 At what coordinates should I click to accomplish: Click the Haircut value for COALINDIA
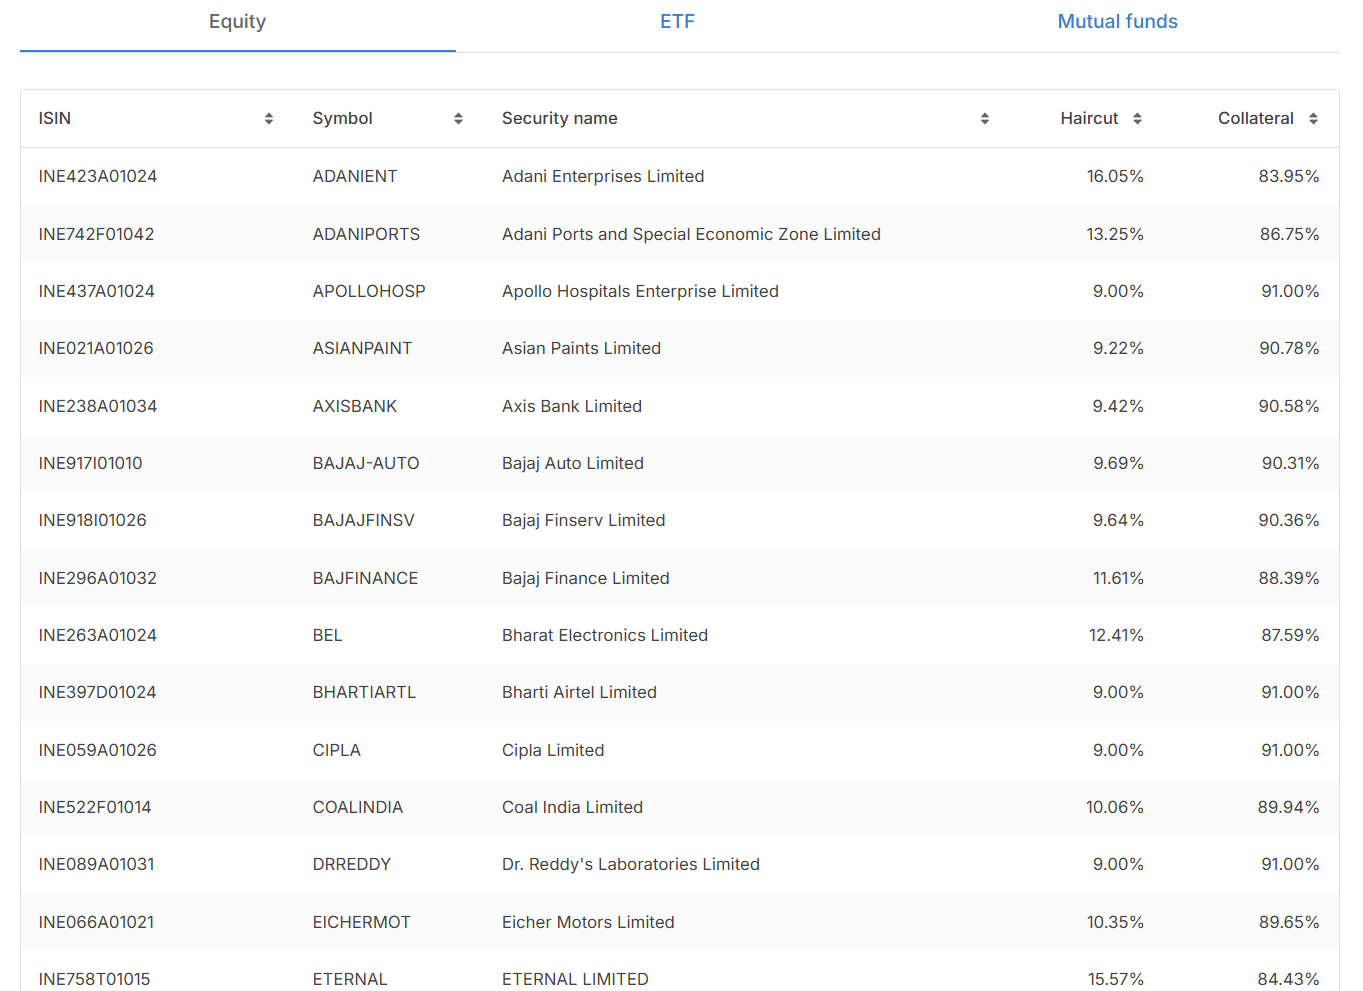pyautogui.click(x=1116, y=807)
